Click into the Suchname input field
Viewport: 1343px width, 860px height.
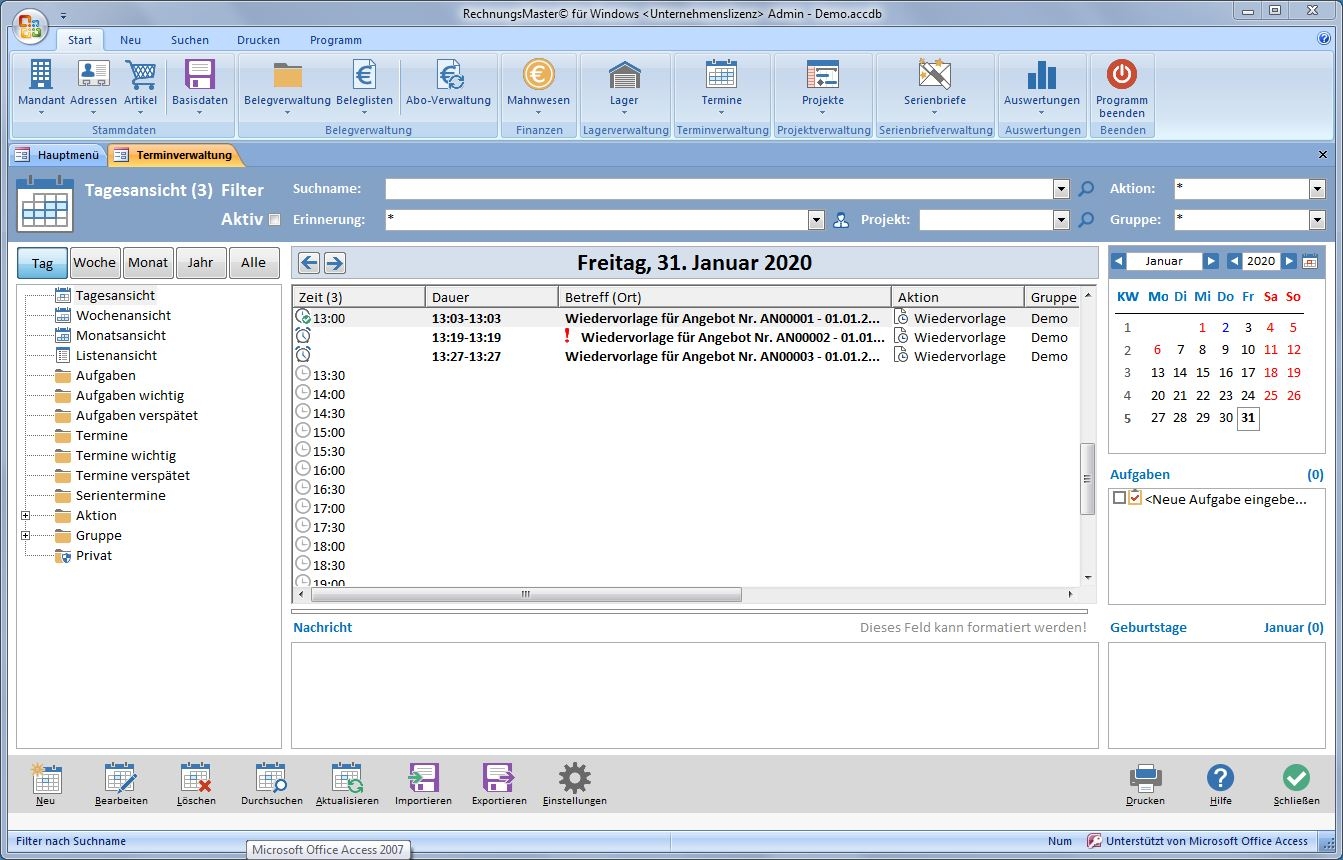[x=719, y=189]
